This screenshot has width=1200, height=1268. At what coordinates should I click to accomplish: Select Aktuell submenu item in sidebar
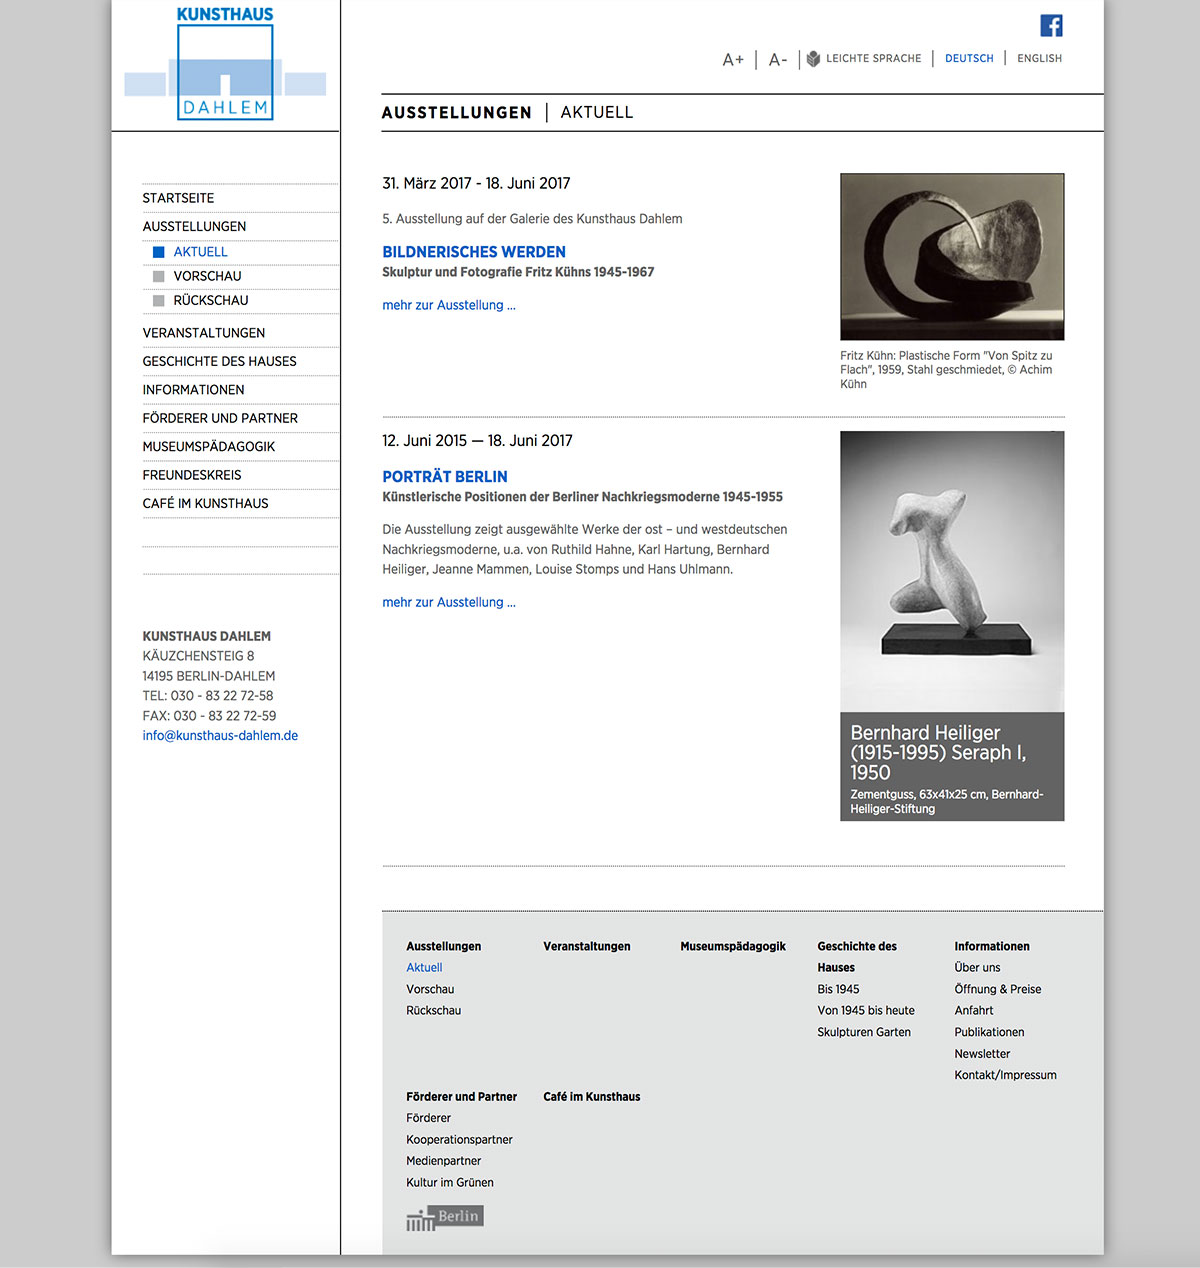(x=200, y=252)
